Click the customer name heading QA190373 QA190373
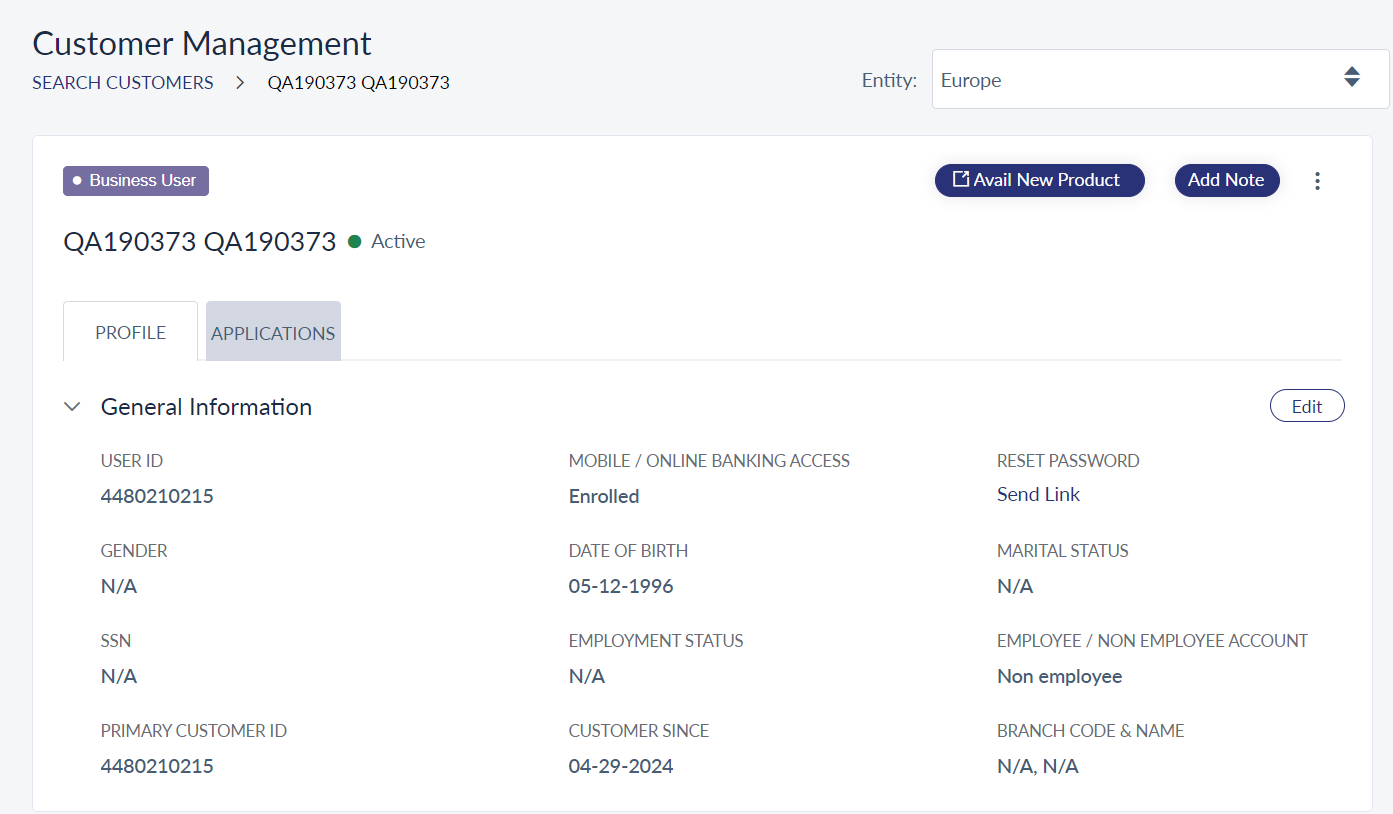The image size is (1393, 814). (x=200, y=241)
